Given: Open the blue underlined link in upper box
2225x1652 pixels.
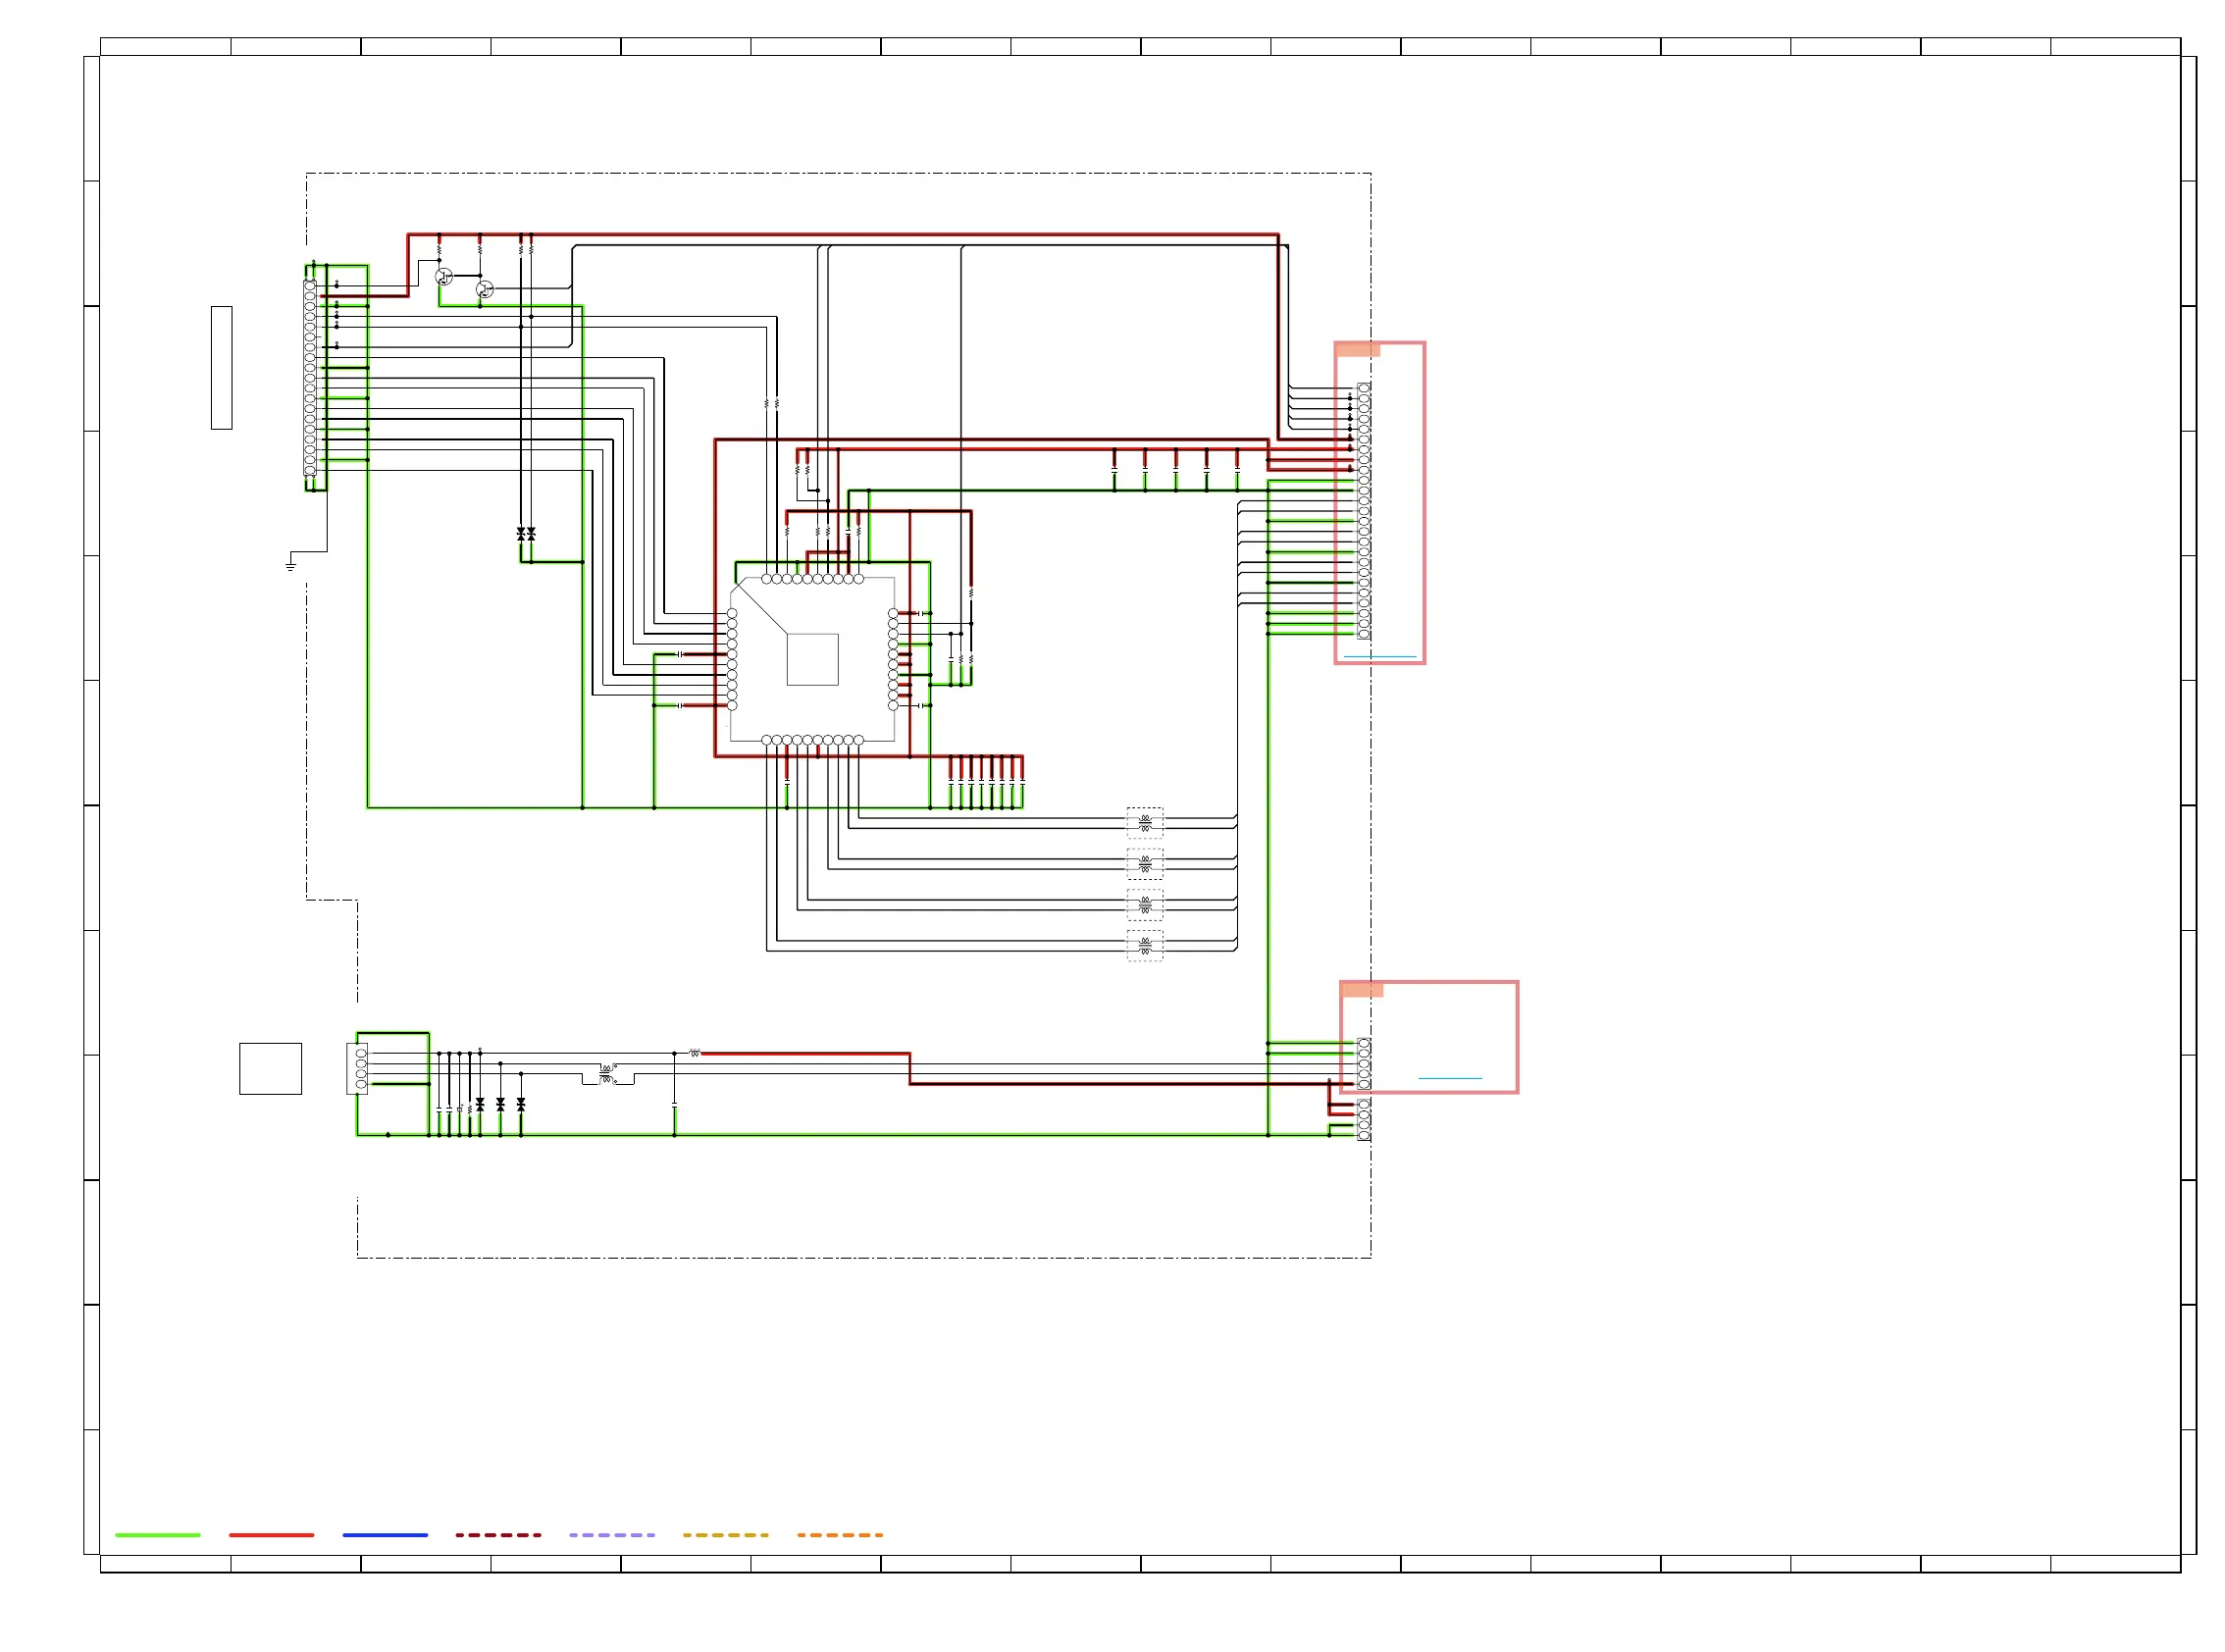Looking at the screenshot, I should click(x=1379, y=657).
